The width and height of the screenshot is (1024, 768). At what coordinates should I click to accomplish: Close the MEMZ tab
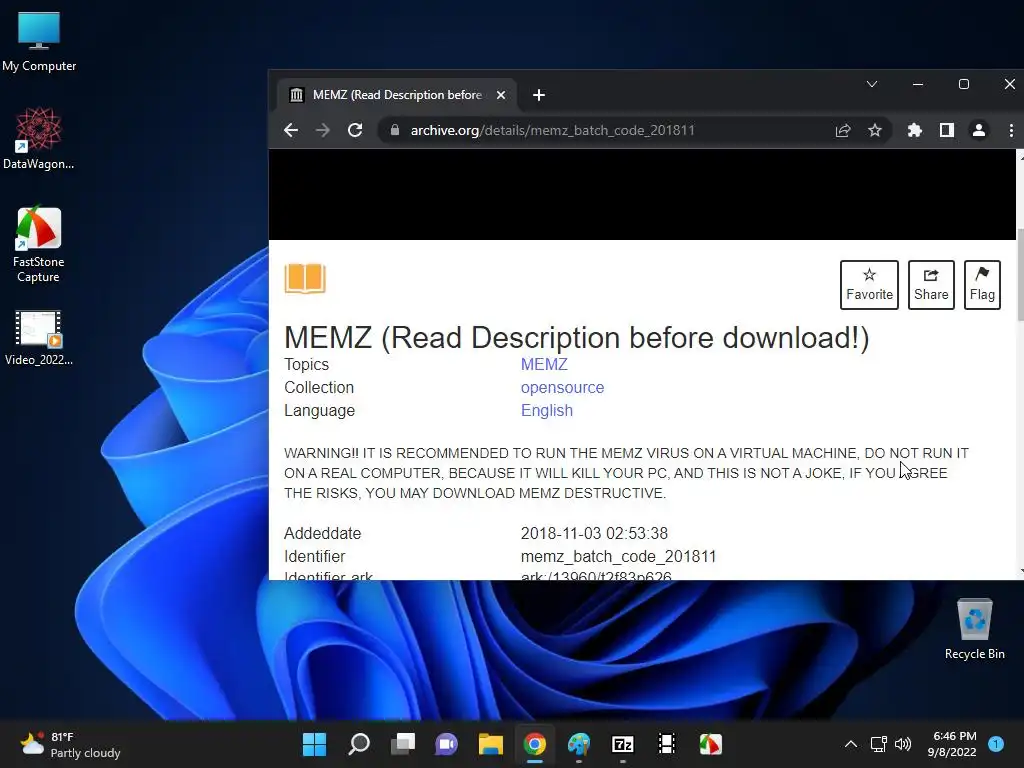click(501, 95)
